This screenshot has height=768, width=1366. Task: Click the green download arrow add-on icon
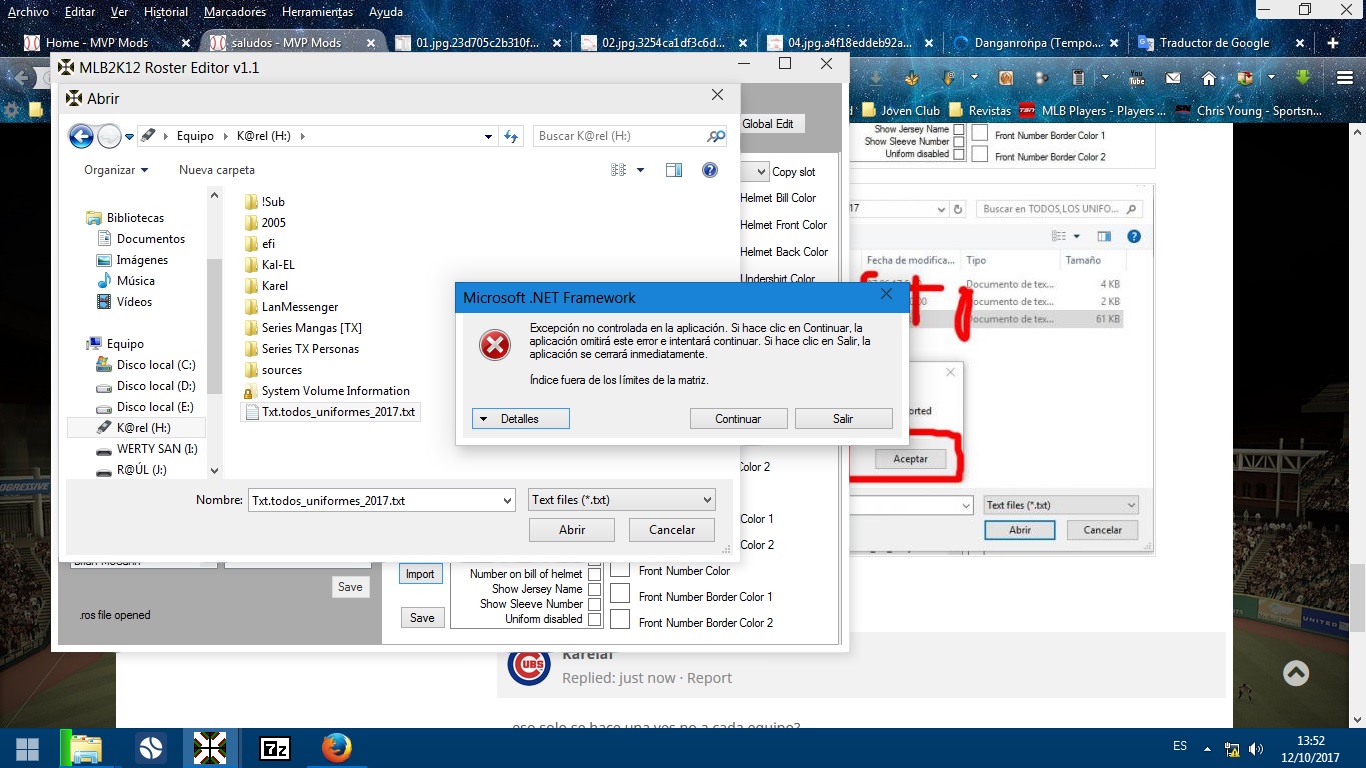tap(1303, 77)
